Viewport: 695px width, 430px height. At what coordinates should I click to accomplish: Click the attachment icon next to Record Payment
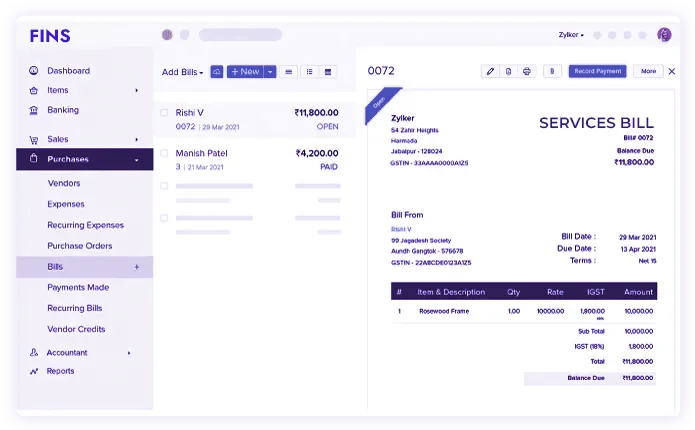click(552, 72)
